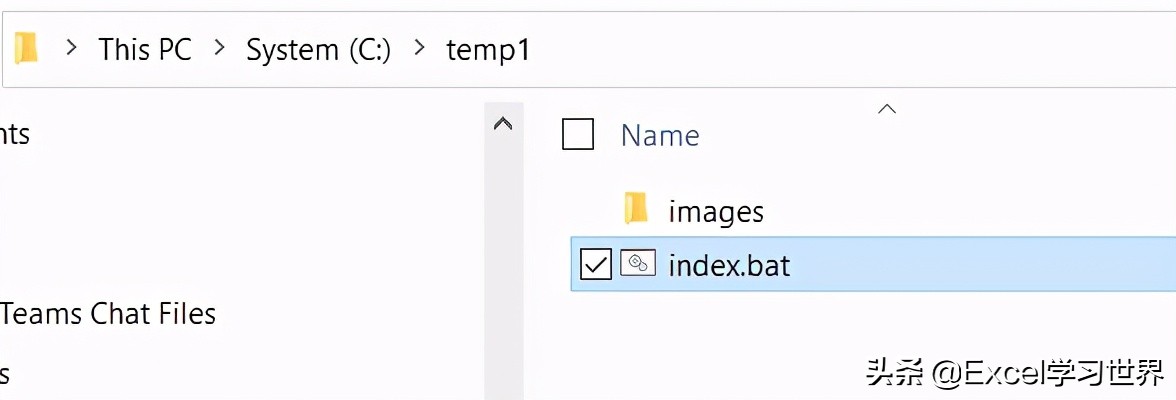Select the temp1 breadcrumb segment
Viewport: 1176px width, 400px height.
(x=487, y=49)
